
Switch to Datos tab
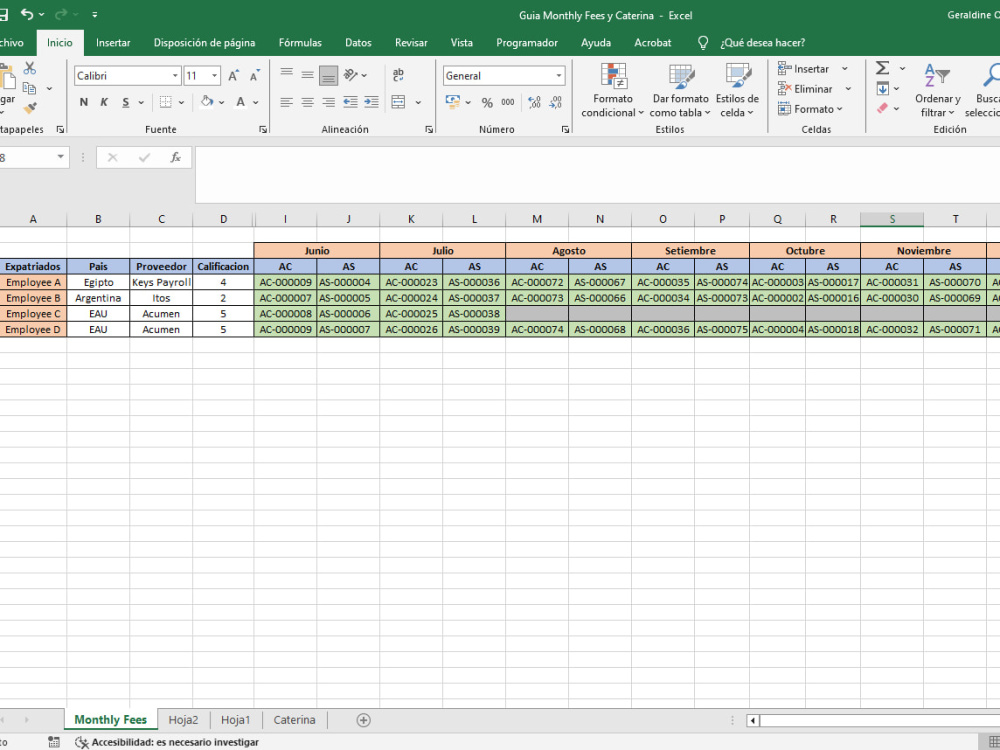[x=358, y=43]
